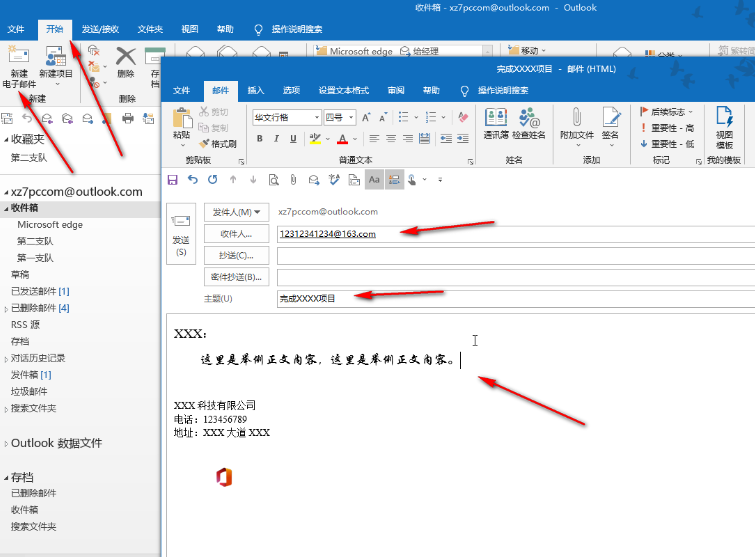Clear all formatting eraser icon
The width and height of the screenshot is (755, 557).
463,117
